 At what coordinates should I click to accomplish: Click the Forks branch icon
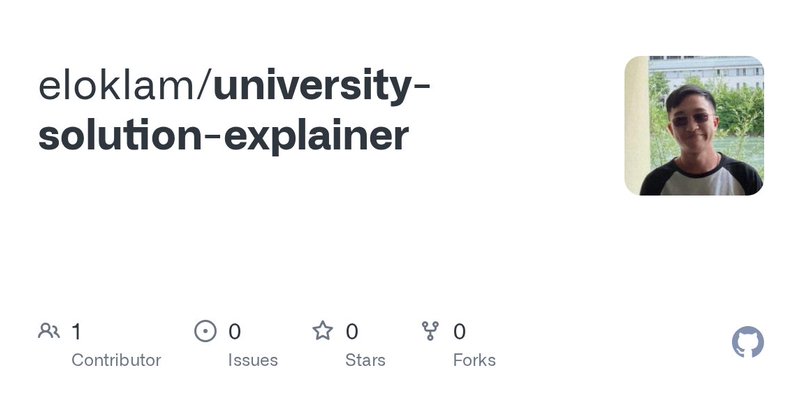click(x=430, y=331)
